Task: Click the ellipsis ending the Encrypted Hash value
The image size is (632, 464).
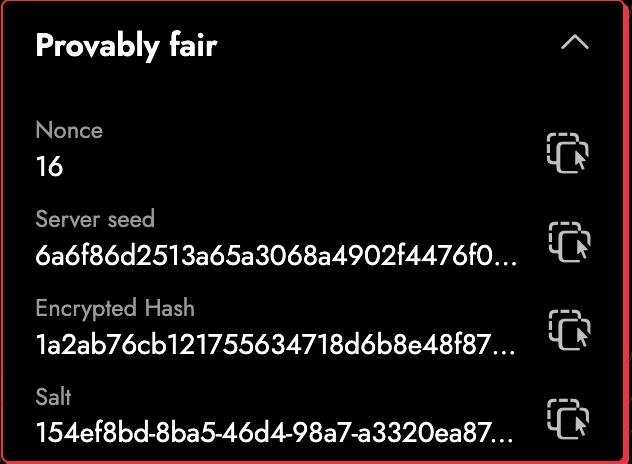Action: (x=504, y=353)
